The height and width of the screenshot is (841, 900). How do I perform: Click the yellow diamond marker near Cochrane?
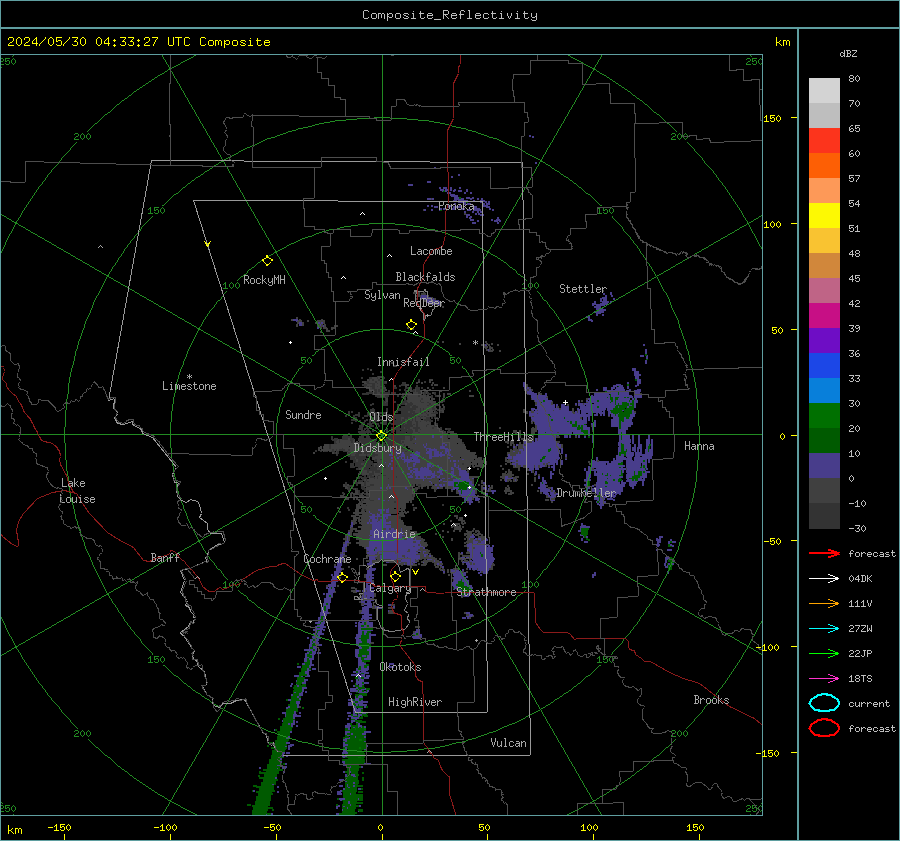coord(342,577)
